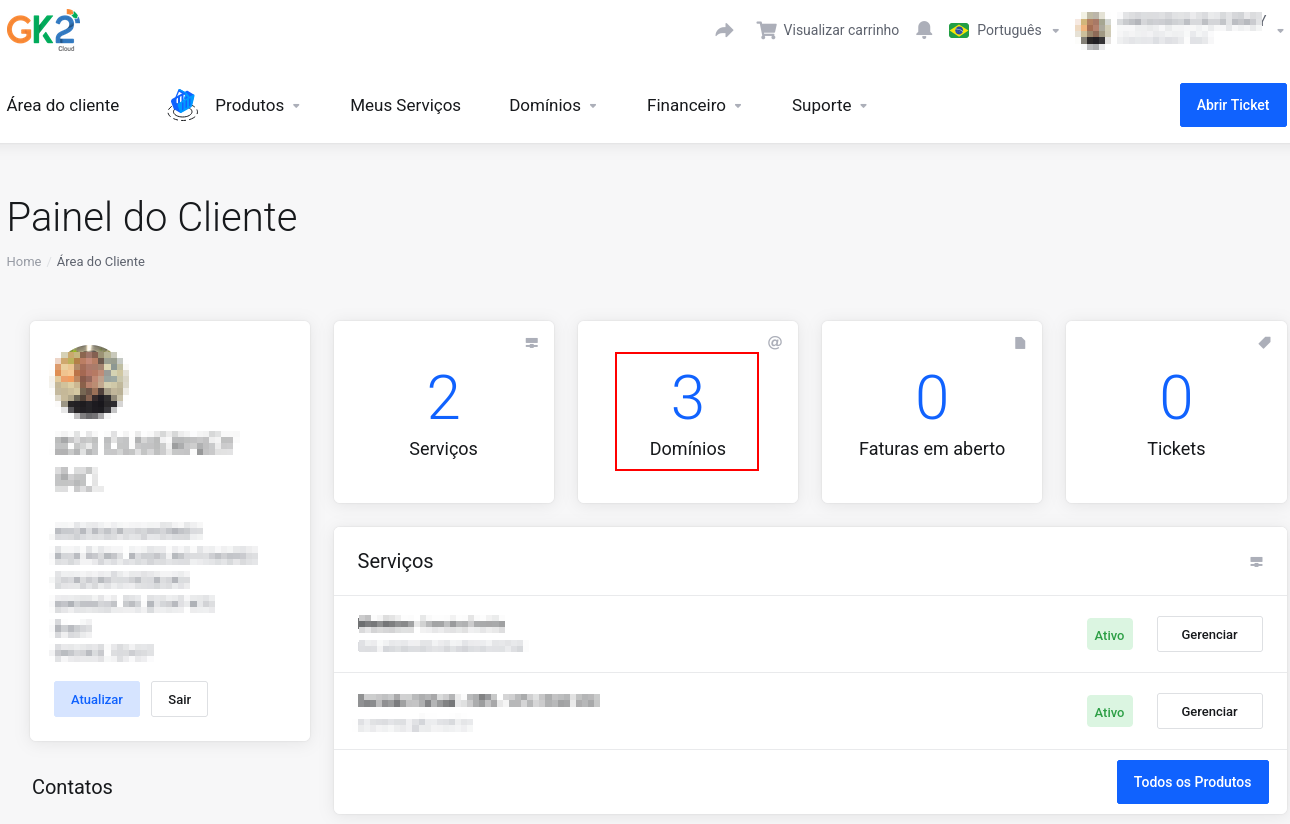Click the Atualizar button
The image size is (1290, 824).
(97, 699)
